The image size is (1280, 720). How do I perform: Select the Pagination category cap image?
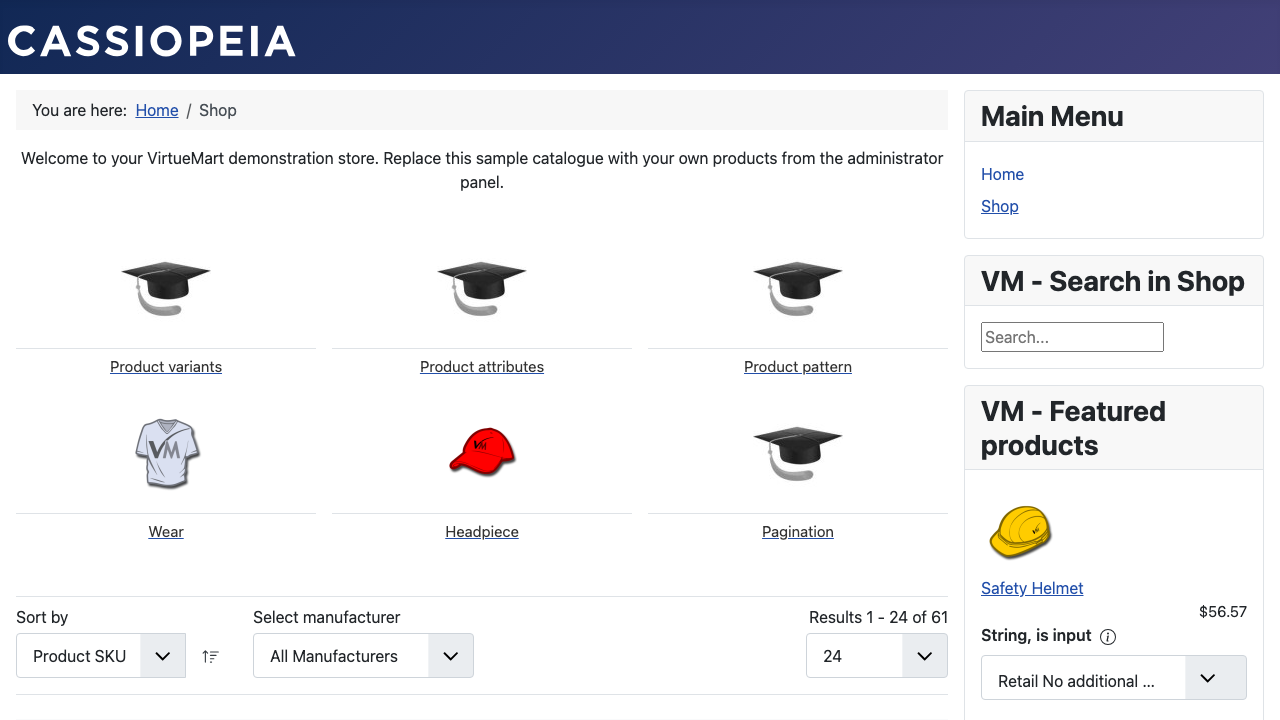(798, 453)
